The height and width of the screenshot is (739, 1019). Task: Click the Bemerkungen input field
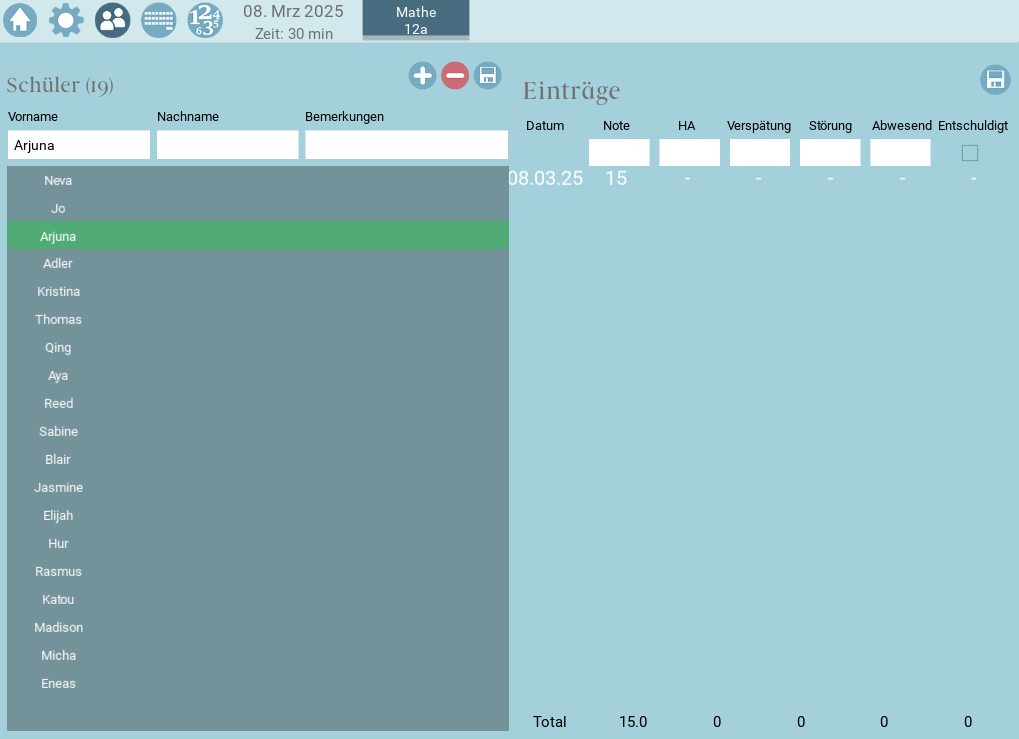point(406,145)
